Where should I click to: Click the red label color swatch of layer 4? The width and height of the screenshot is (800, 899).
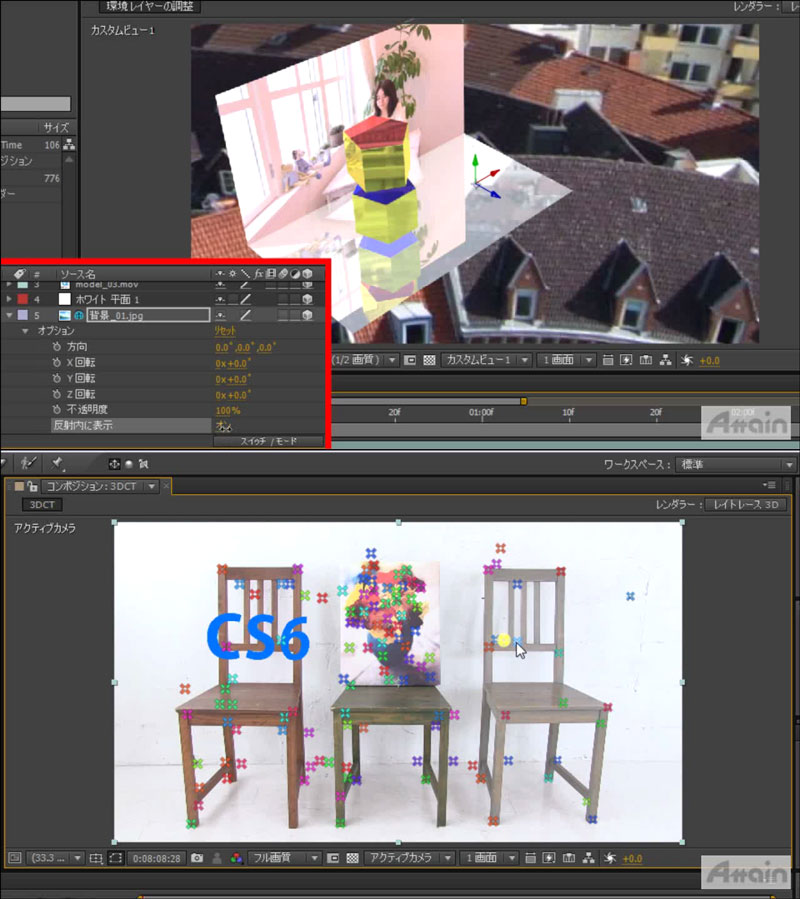pyautogui.click(x=23, y=298)
